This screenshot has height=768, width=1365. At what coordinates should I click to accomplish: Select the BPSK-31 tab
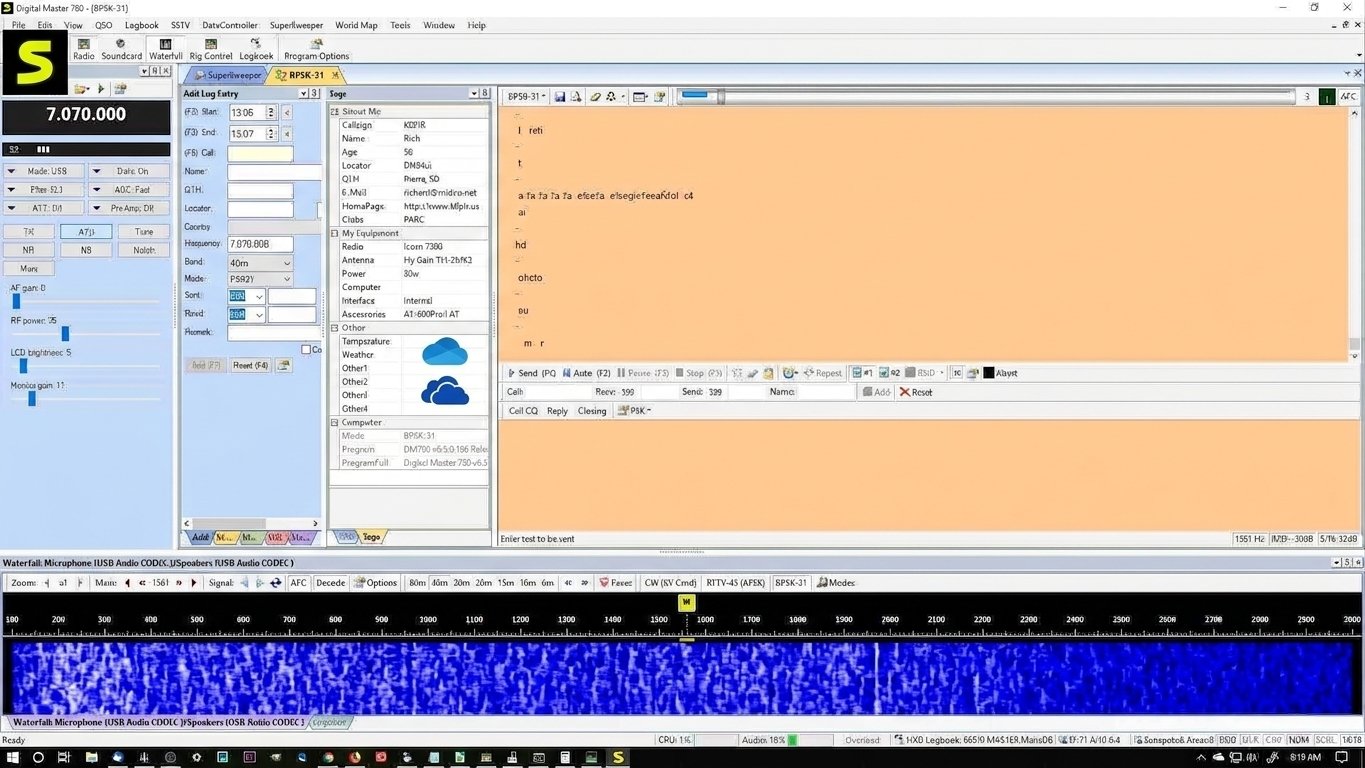click(x=306, y=75)
